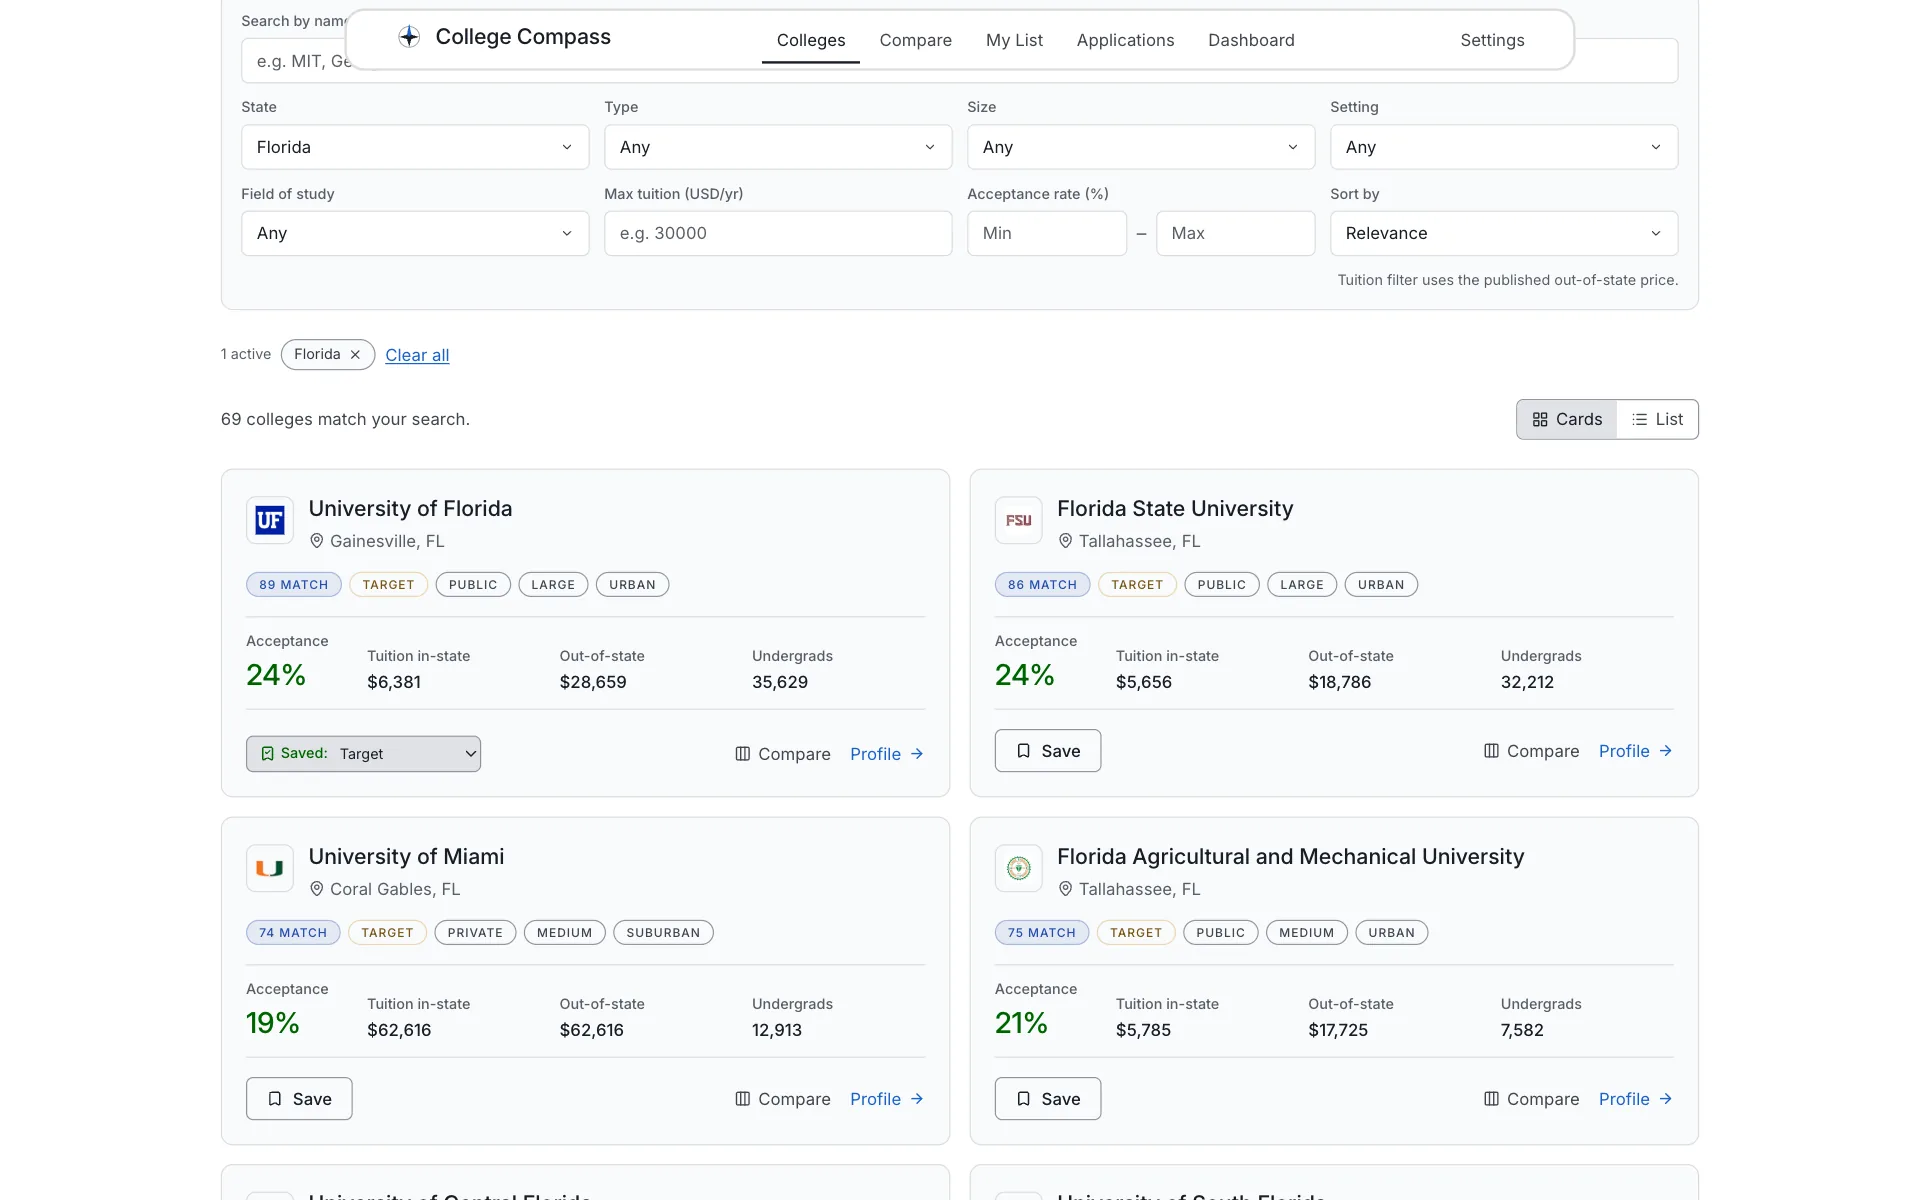Click the $28,659 out-of-state tuition
1920x1200 pixels.
[x=593, y=682]
